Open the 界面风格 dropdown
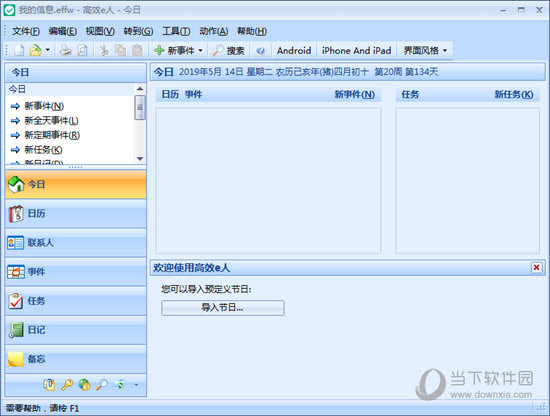The height and width of the screenshot is (416, 550). (425, 51)
